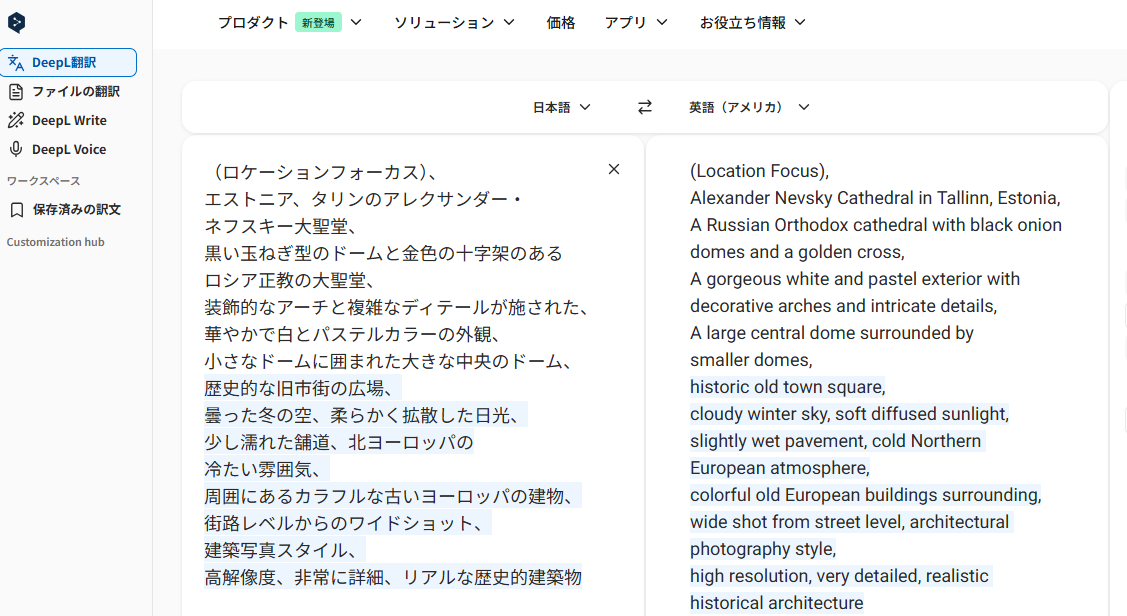Open the 価格 pricing page
Screen dimensions: 1127x616
pos(561,22)
